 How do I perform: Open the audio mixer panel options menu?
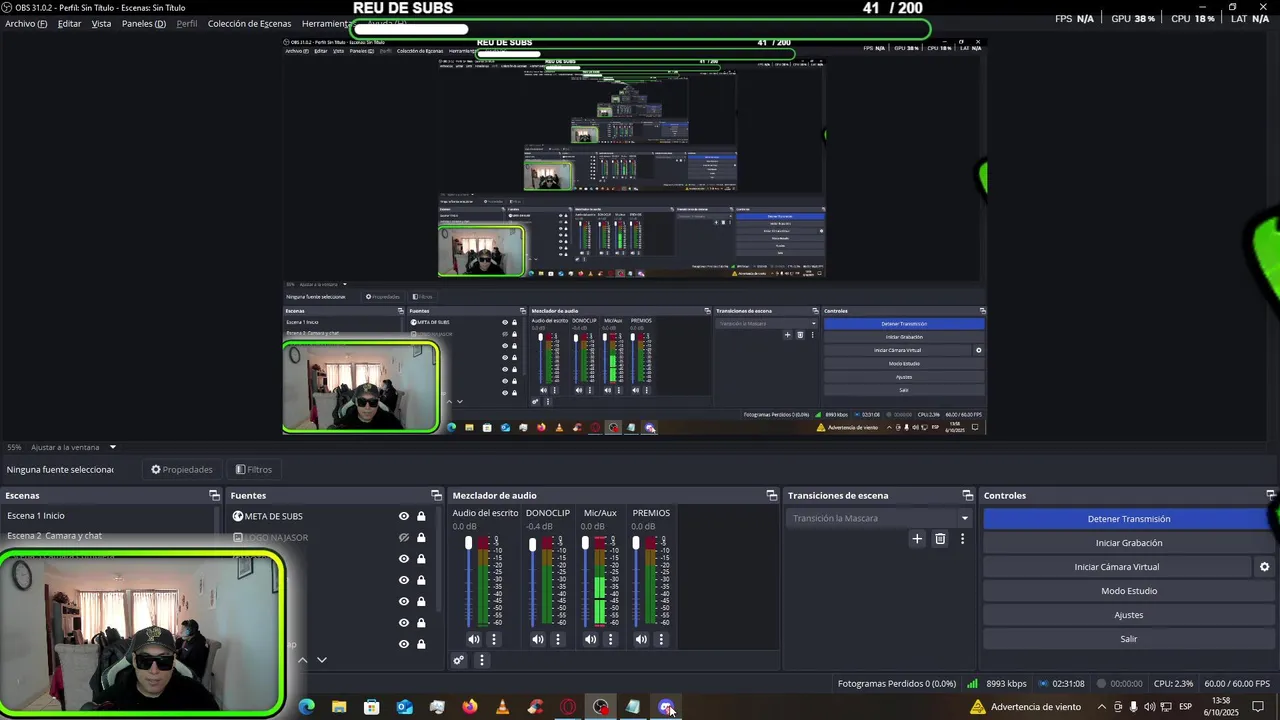481,660
